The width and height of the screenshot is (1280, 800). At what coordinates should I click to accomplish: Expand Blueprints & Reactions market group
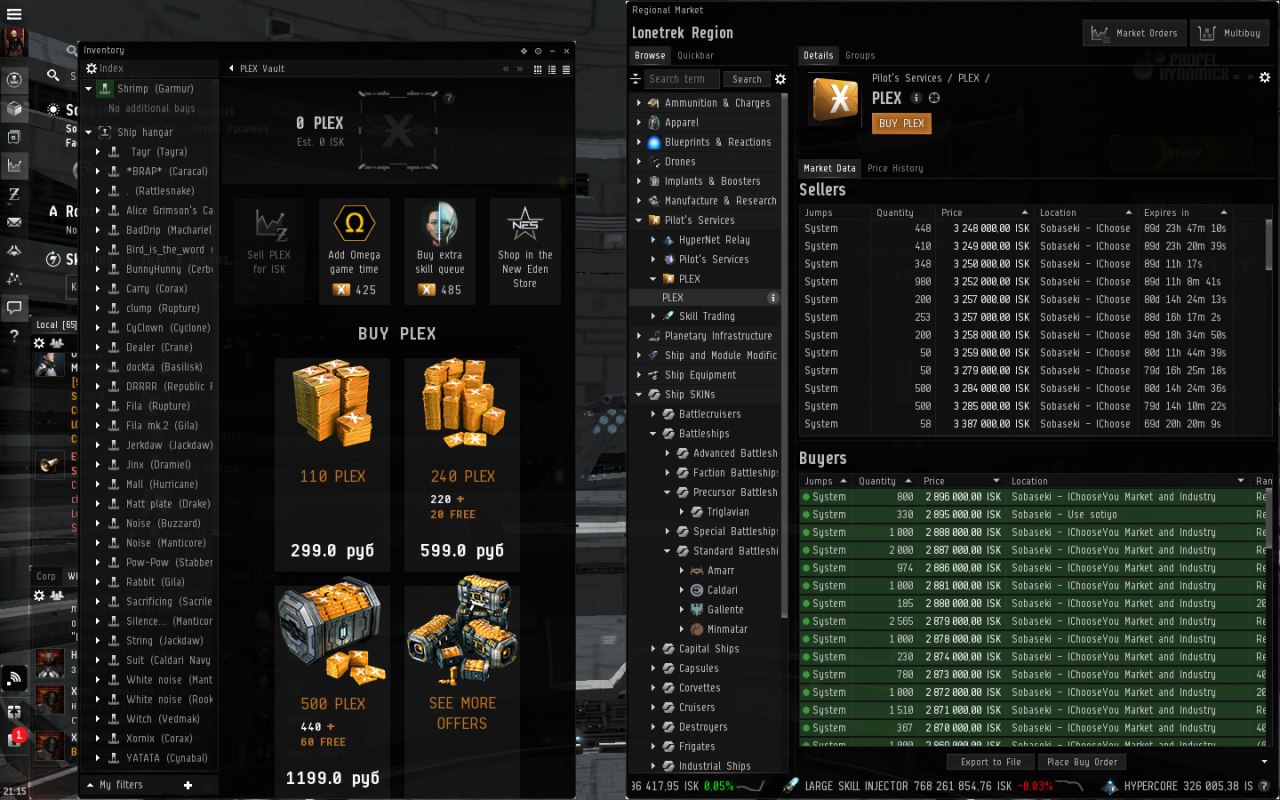tap(639, 142)
